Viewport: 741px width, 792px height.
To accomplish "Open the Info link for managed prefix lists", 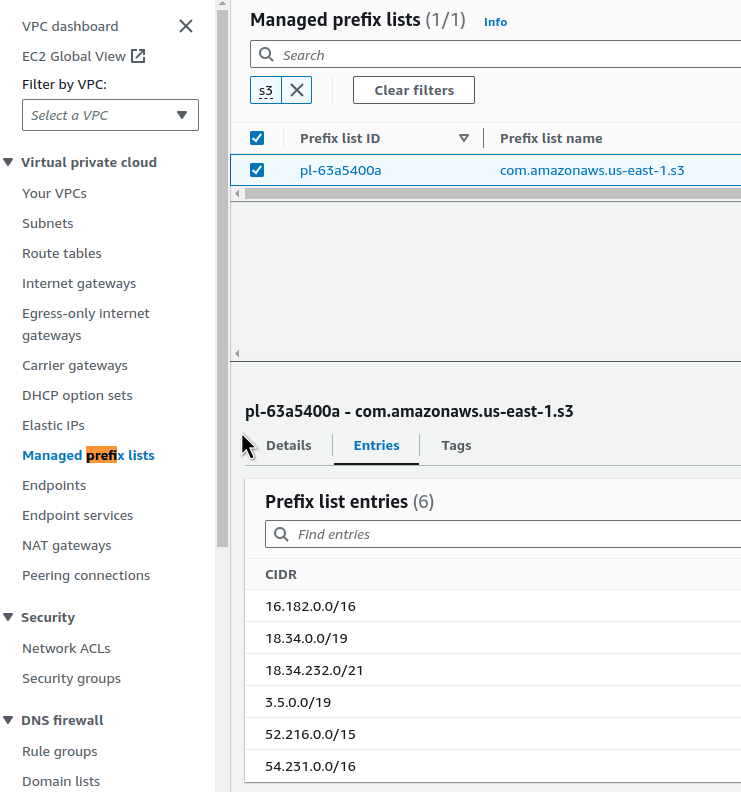I will (495, 22).
